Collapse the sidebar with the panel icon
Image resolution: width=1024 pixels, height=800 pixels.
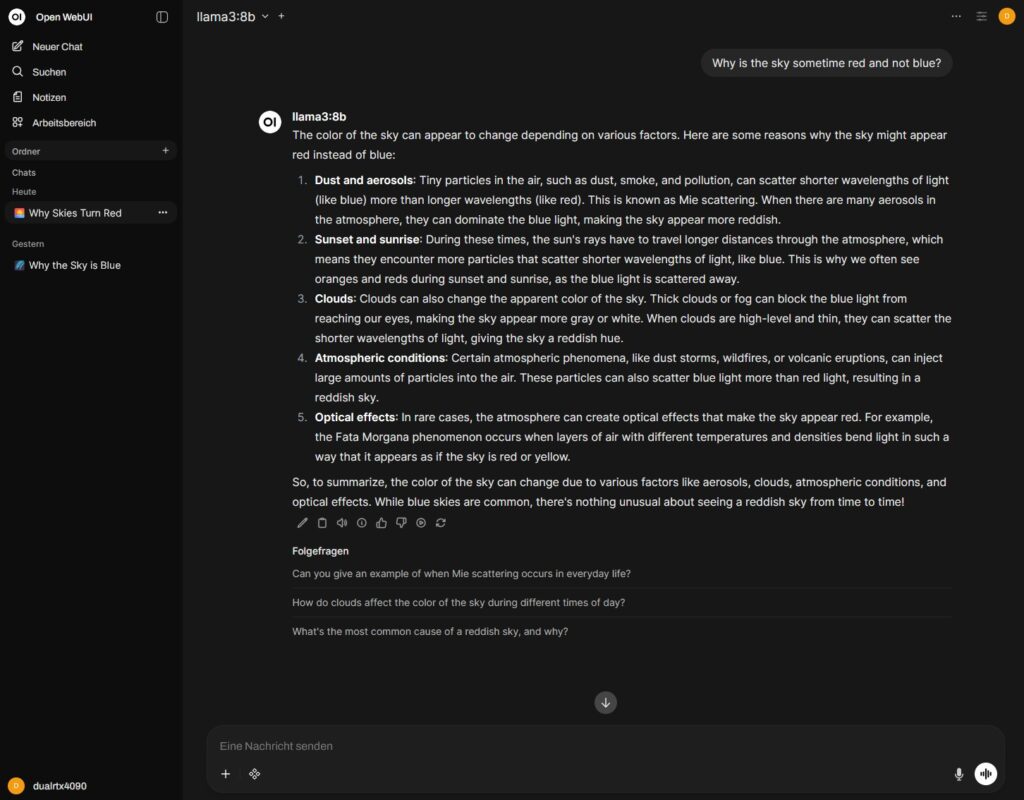[161, 16]
